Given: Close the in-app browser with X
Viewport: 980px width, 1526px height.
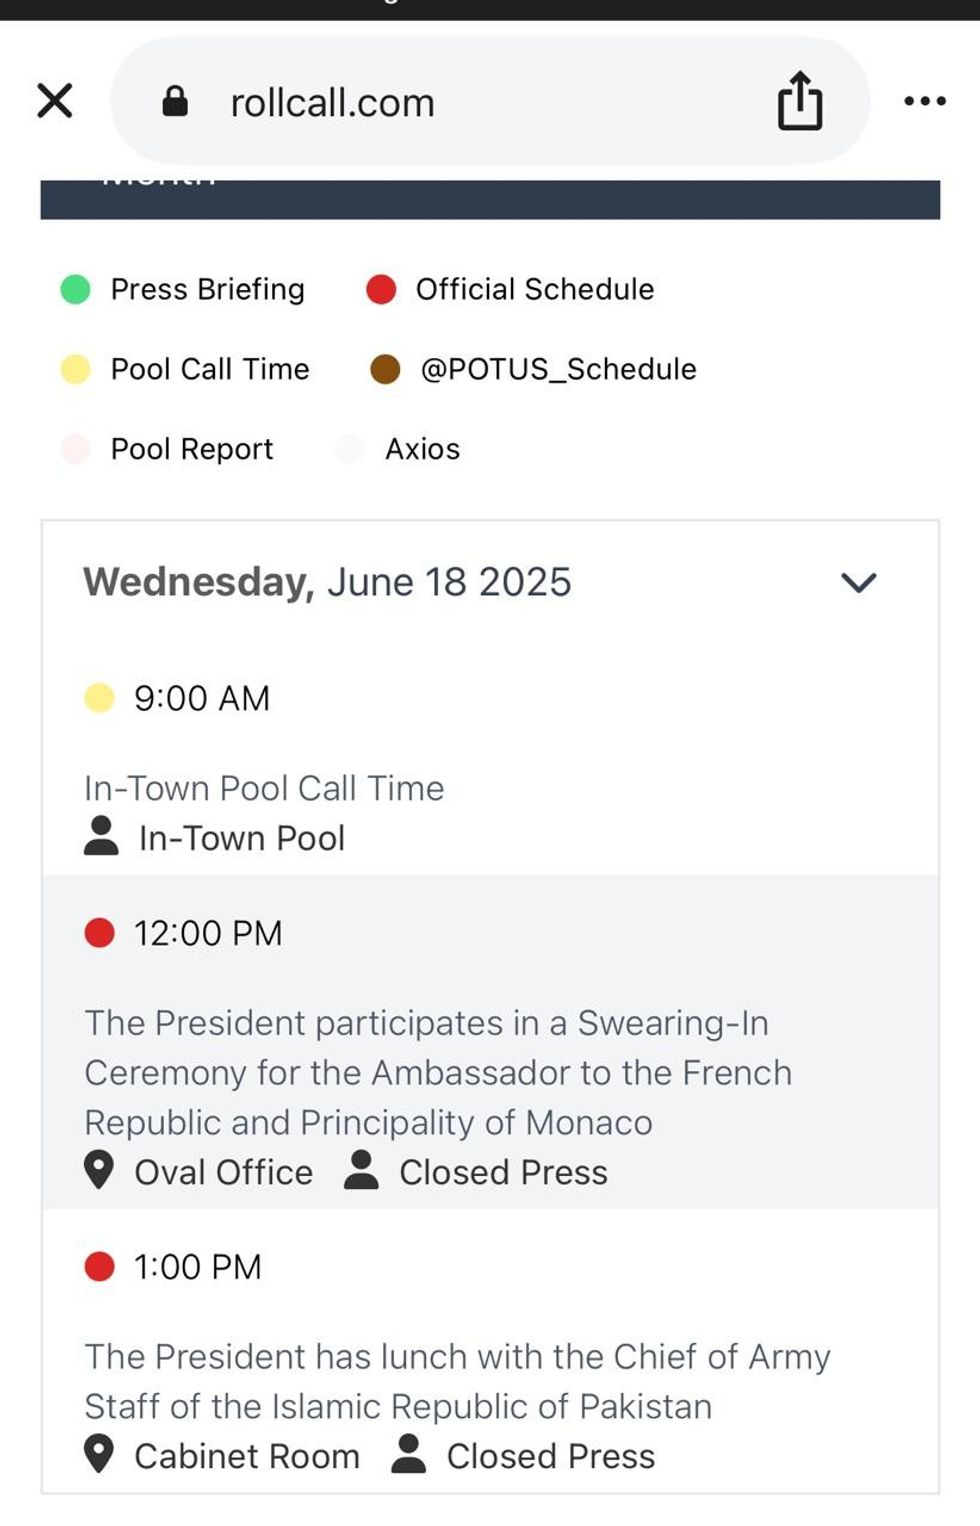Looking at the screenshot, I should pos(55,101).
